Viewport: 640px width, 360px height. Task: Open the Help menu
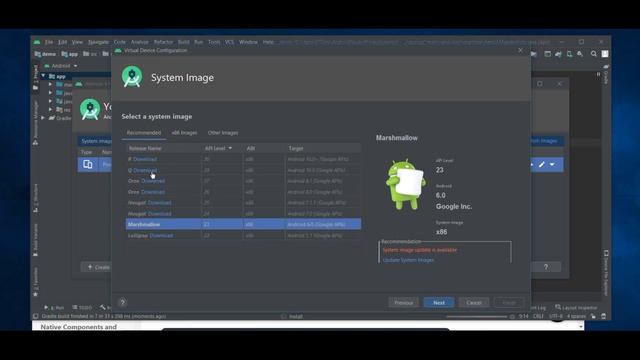point(268,42)
